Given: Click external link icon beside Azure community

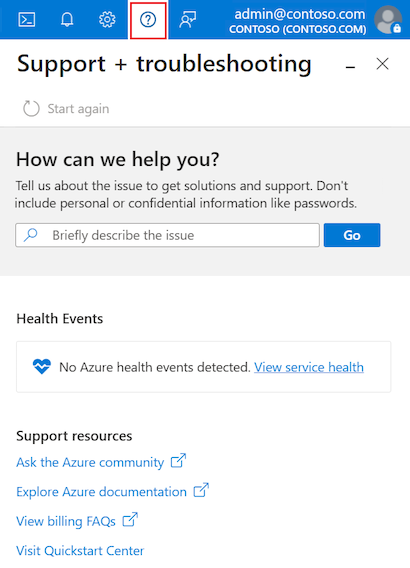Looking at the screenshot, I should (x=178, y=461).
